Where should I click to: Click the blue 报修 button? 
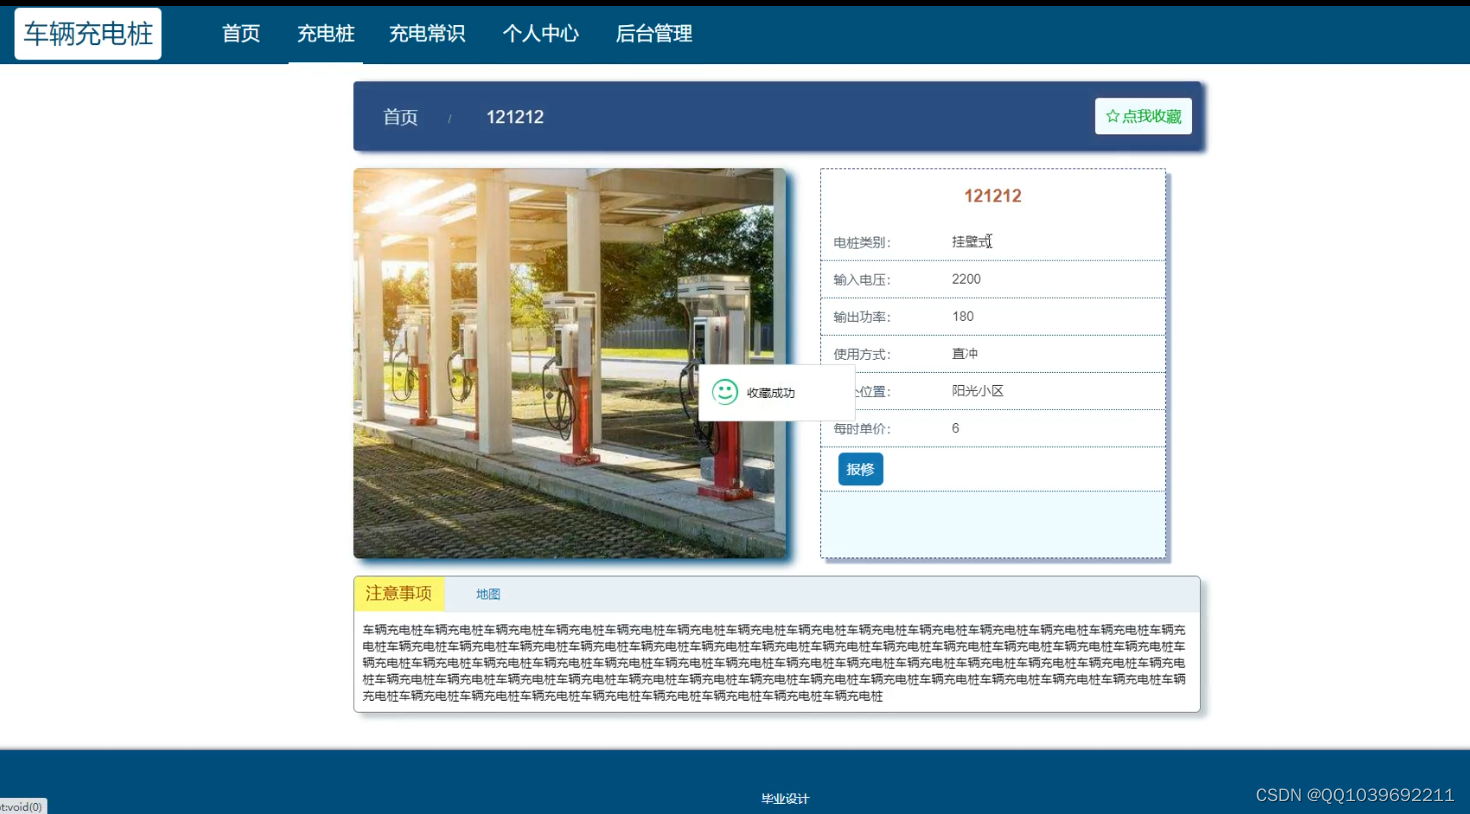coord(860,469)
